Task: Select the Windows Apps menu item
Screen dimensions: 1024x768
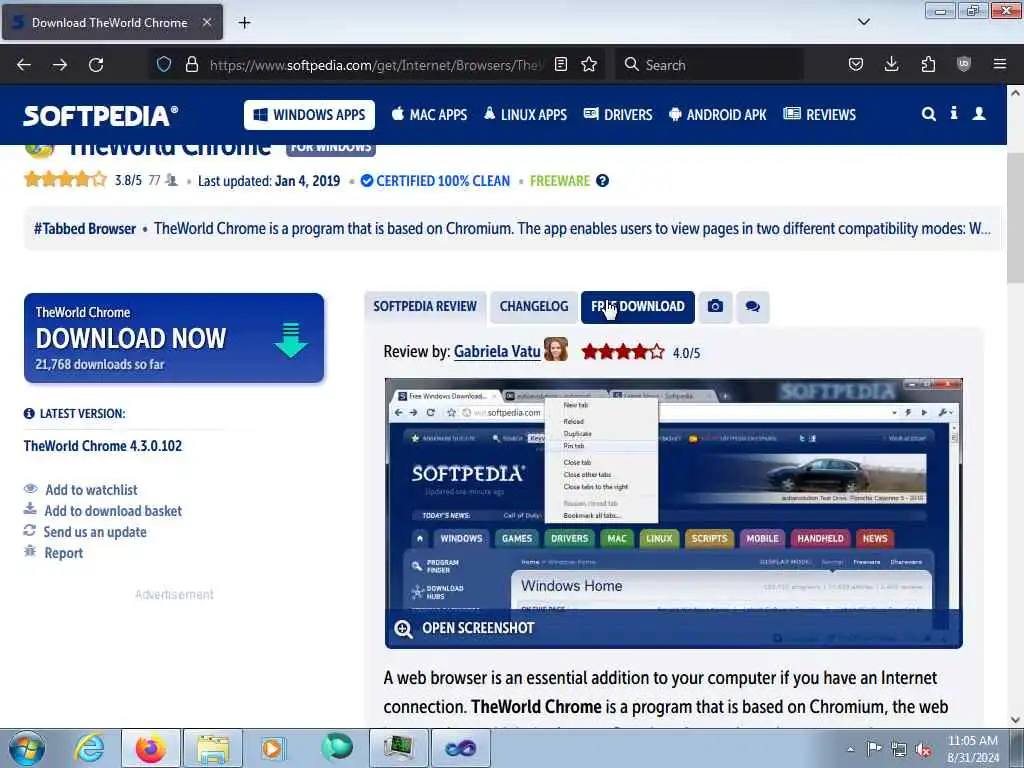Action: click(310, 115)
